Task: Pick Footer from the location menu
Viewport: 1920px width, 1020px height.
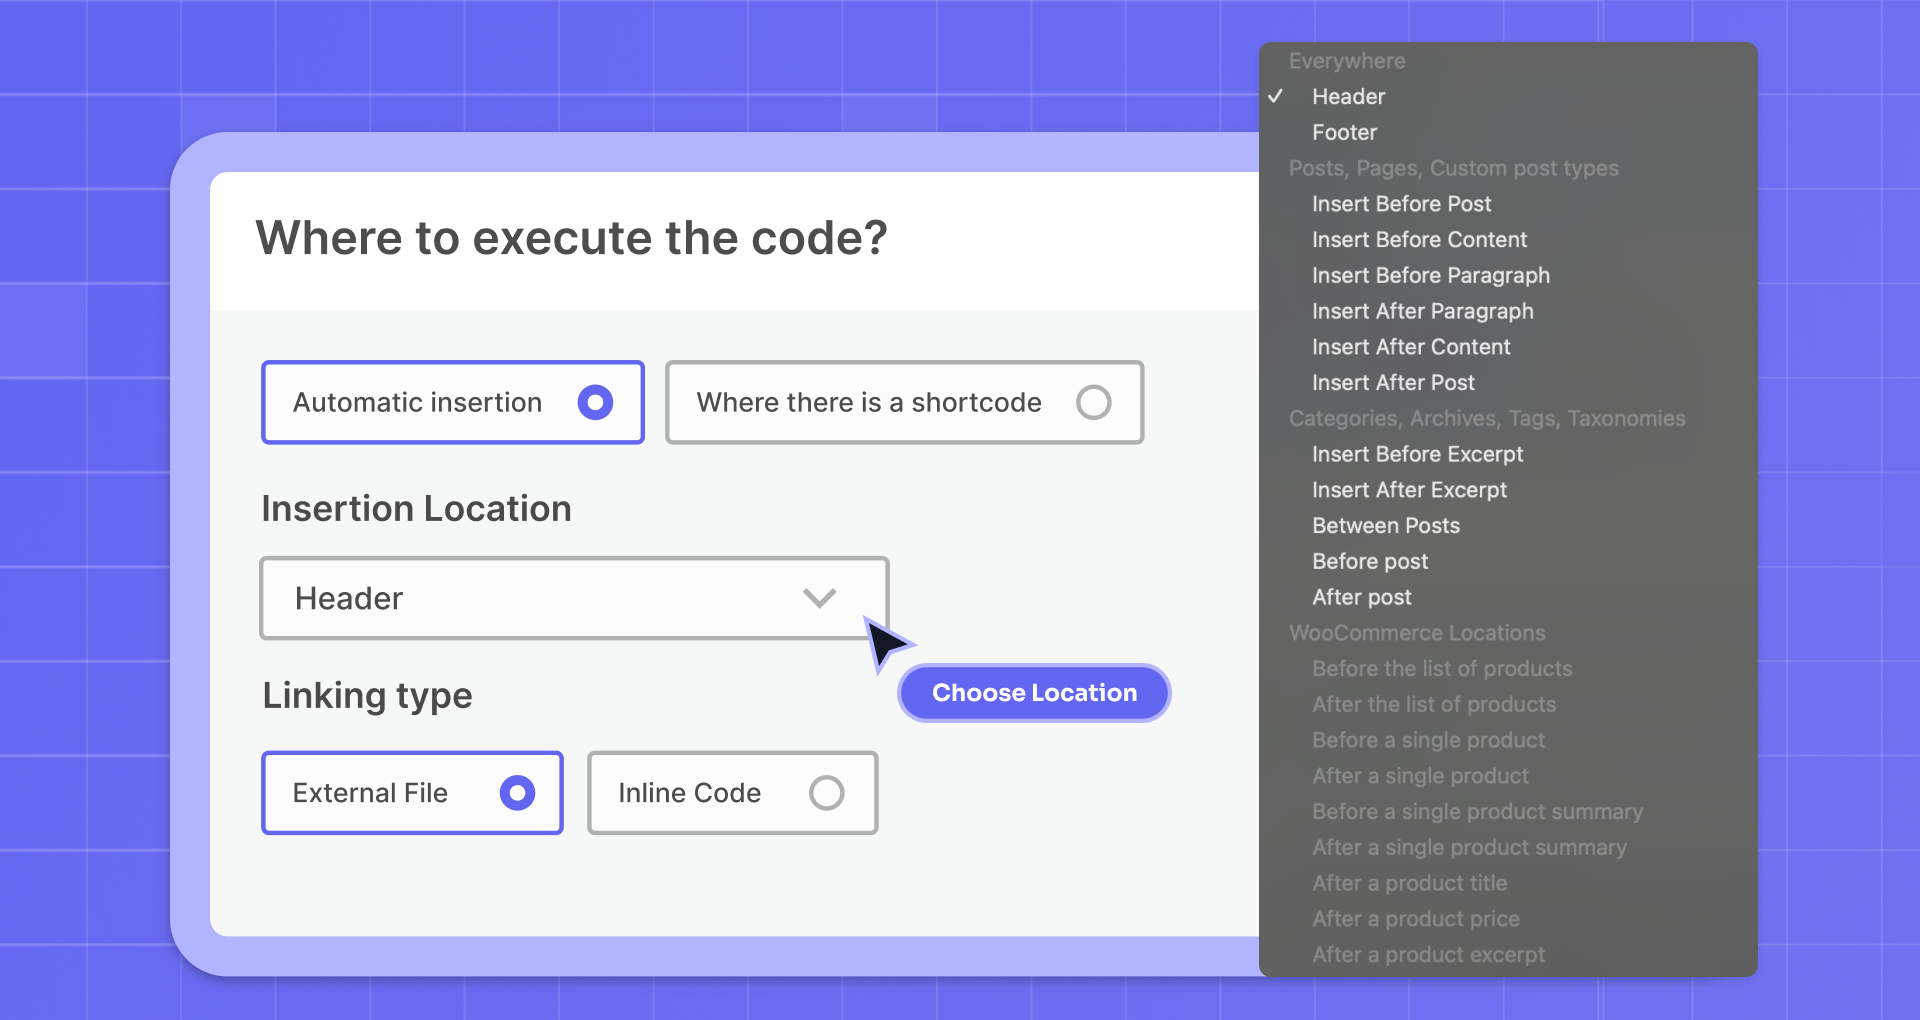Action: [x=1344, y=133]
